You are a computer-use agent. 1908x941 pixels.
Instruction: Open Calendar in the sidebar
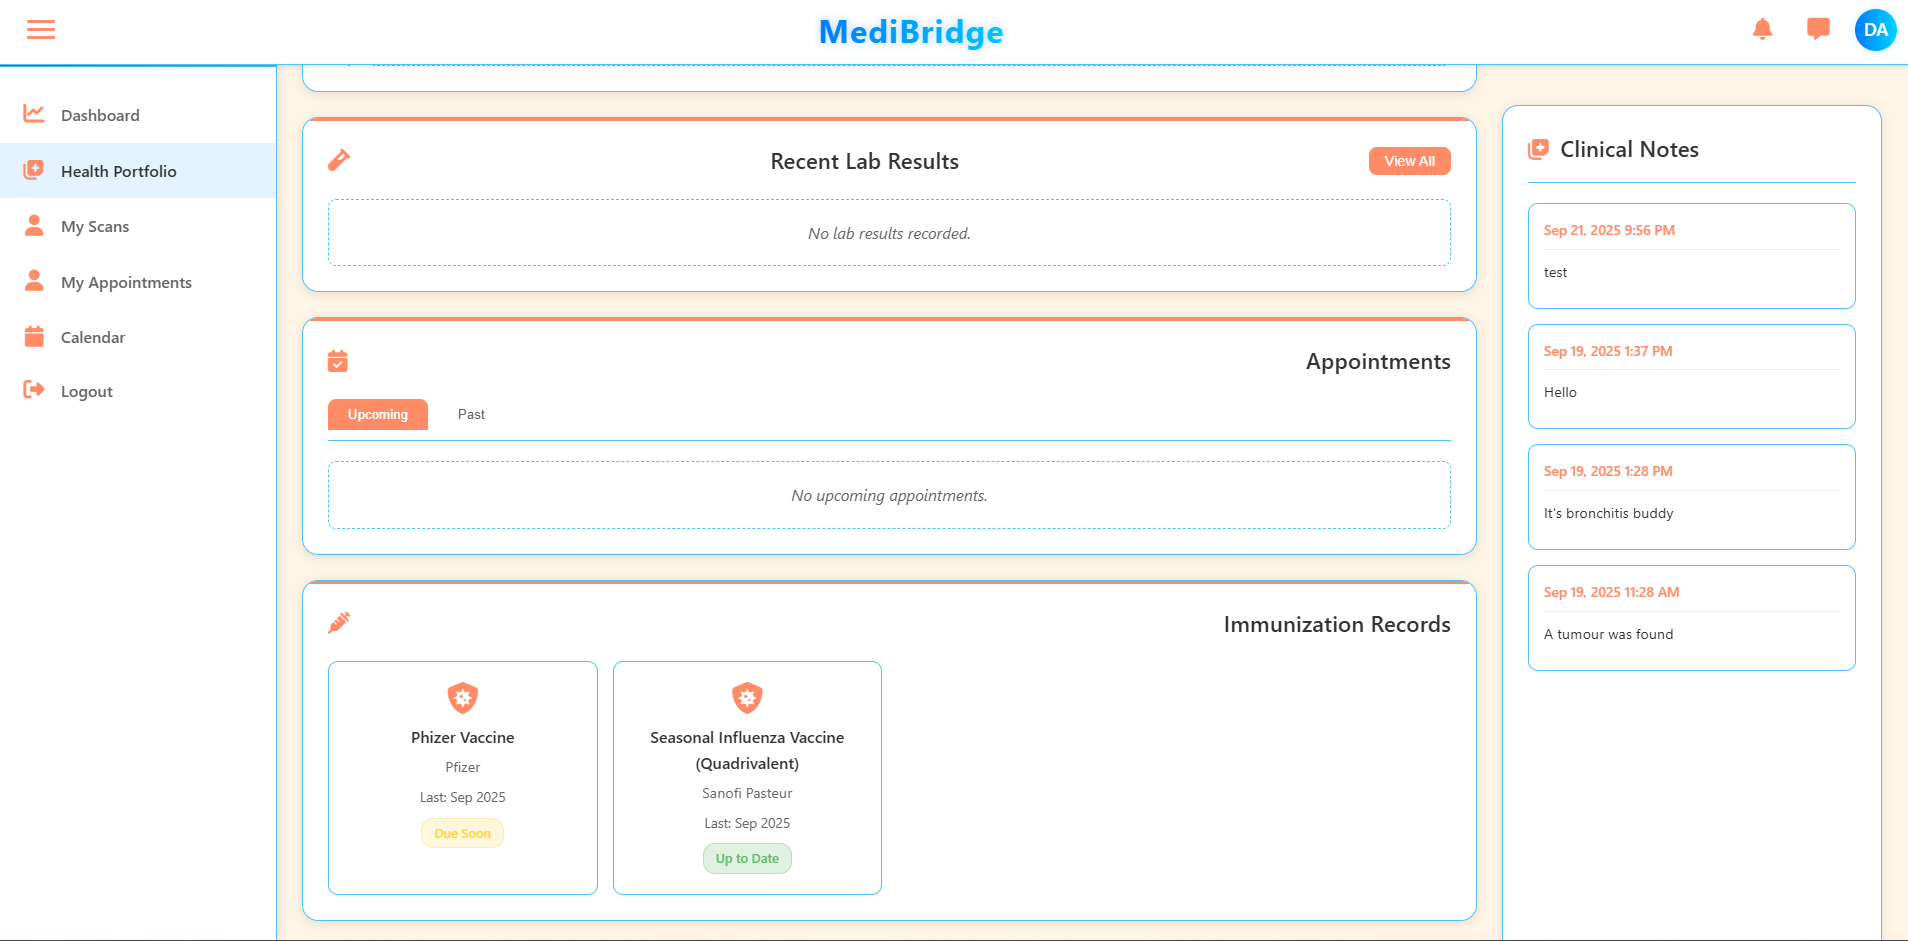[x=93, y=337]
